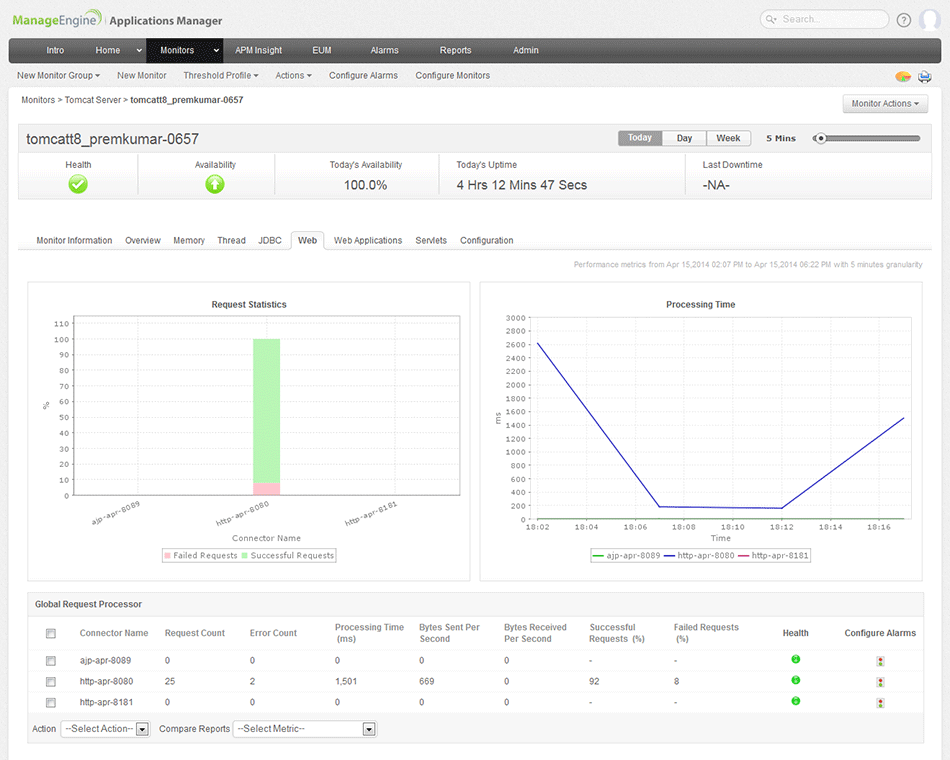Open the APM Insight menu

click(259, 50)
